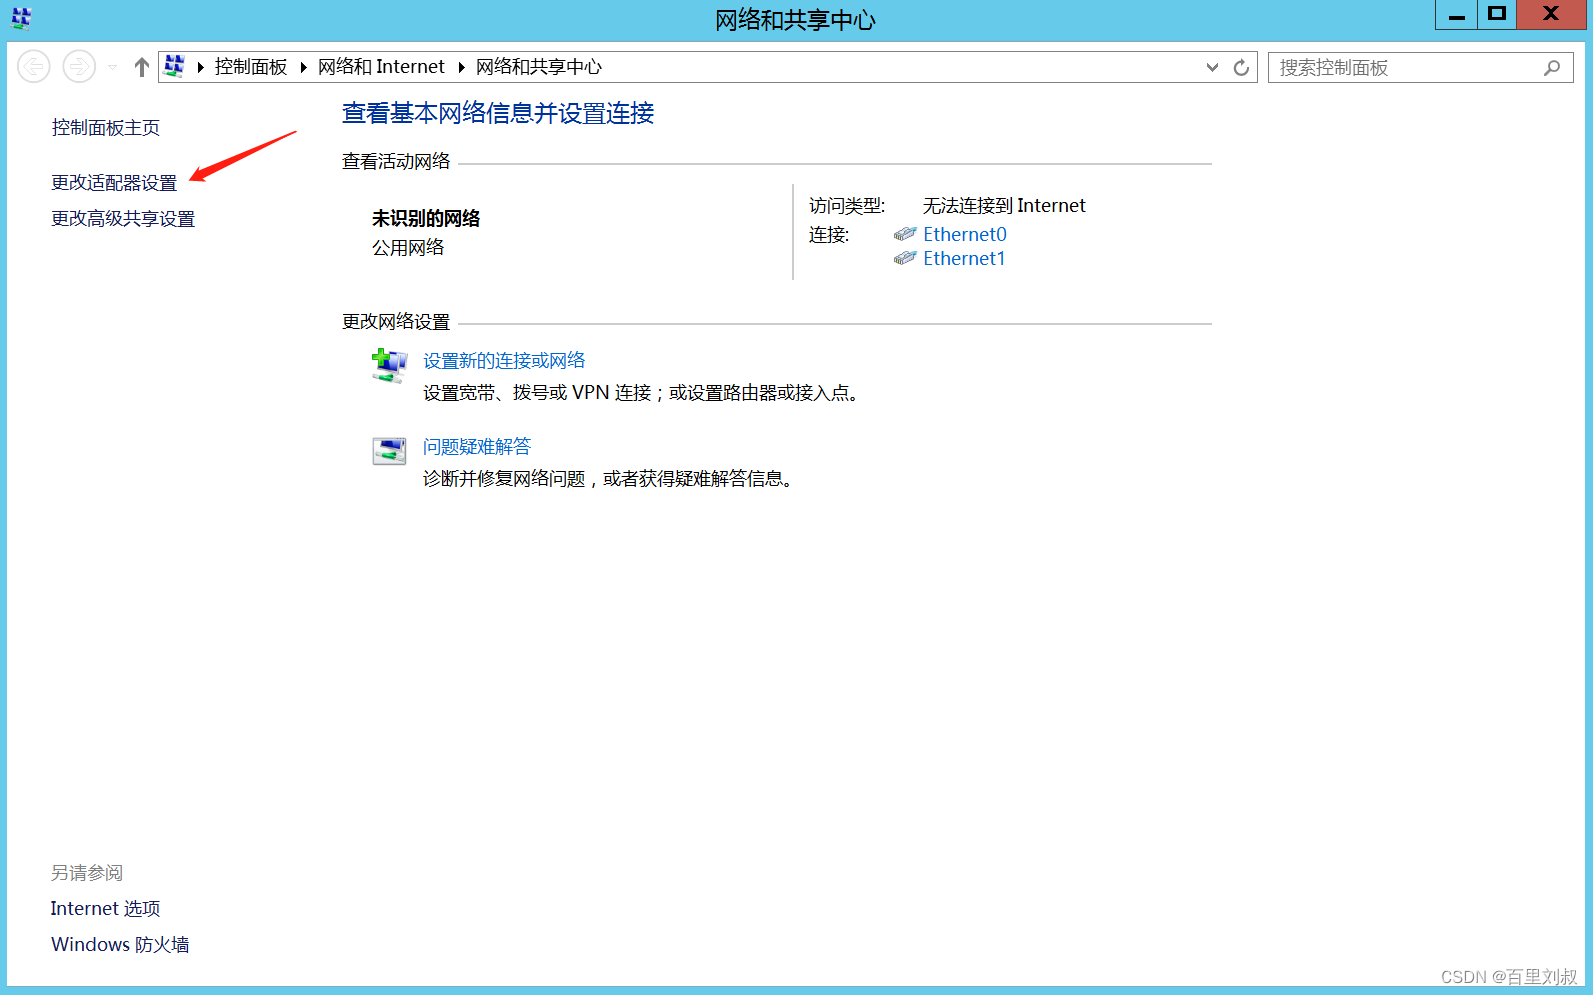Click the new connection setup icon
Image resolution: width=1593 pixels, height=995 pixels.
389,366
